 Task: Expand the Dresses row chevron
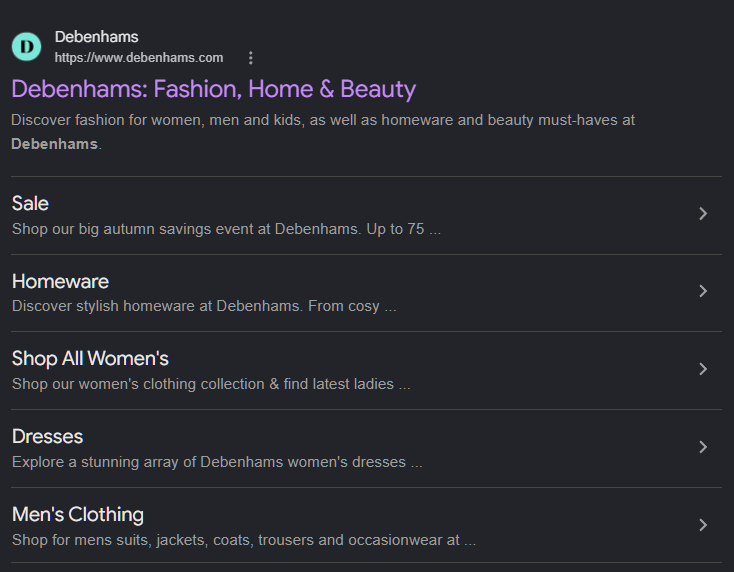(x=703, y=447)
